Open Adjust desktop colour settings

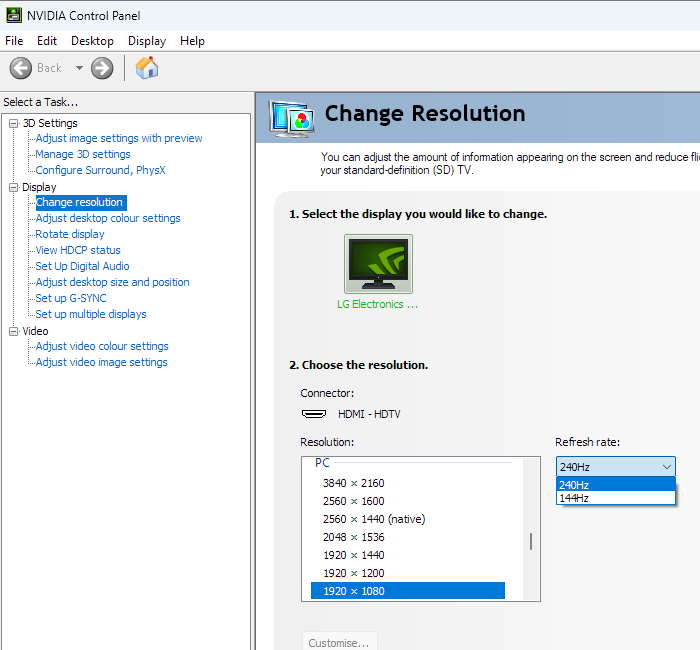[x=108, y=218]
